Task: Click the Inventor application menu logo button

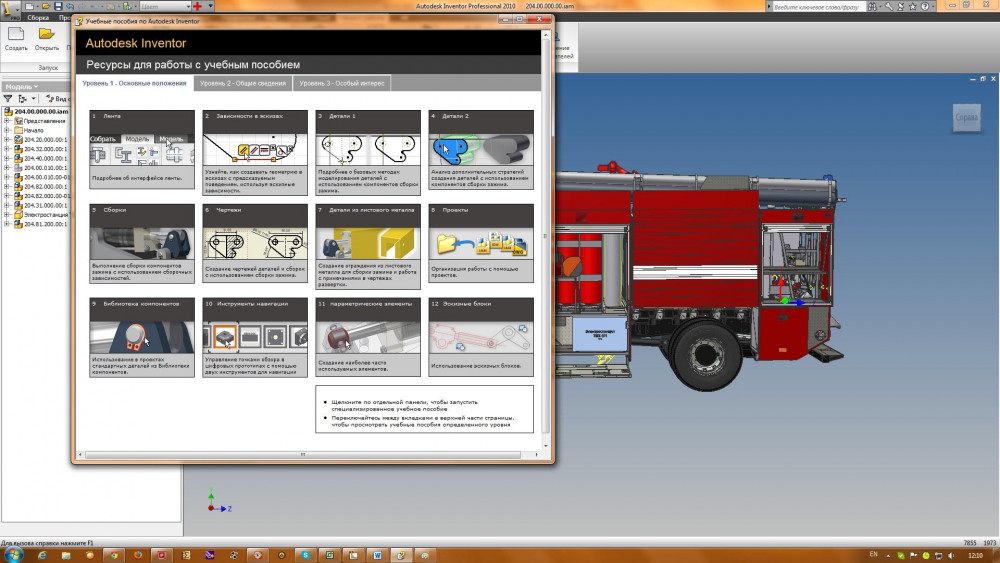Action: pos(10,9)
